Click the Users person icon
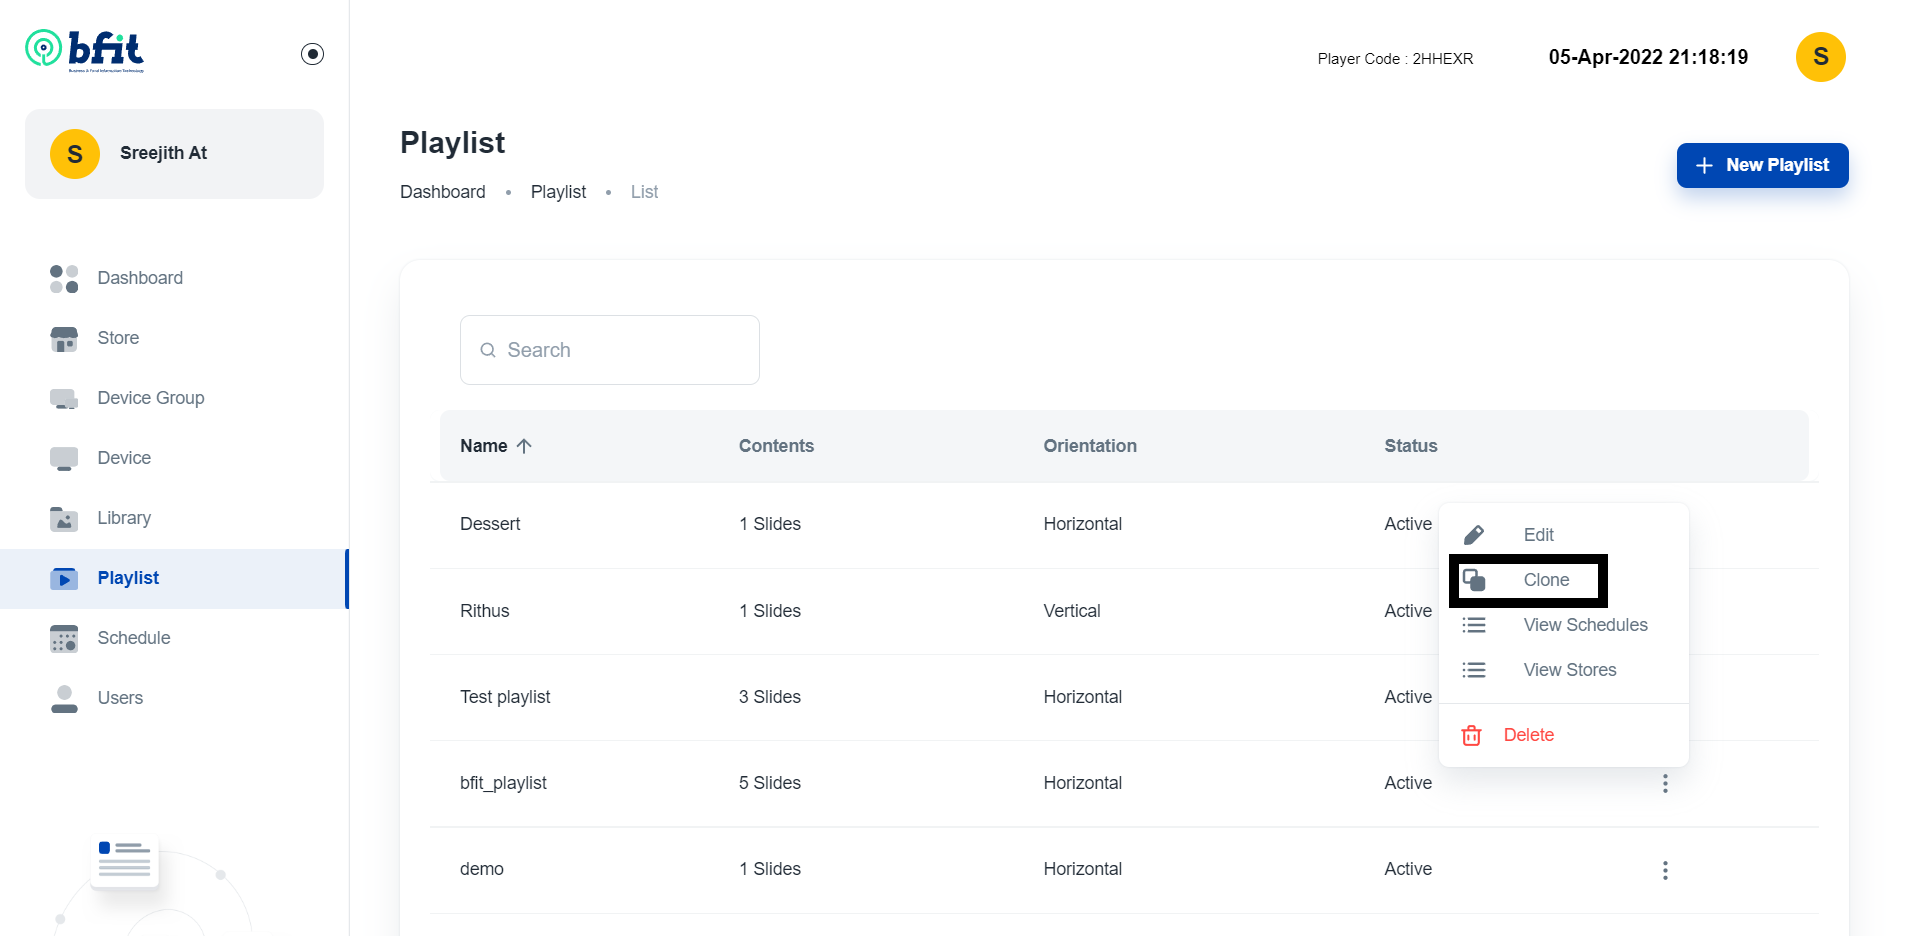This screenshot has height=936, width=1920. coord(64,698)
